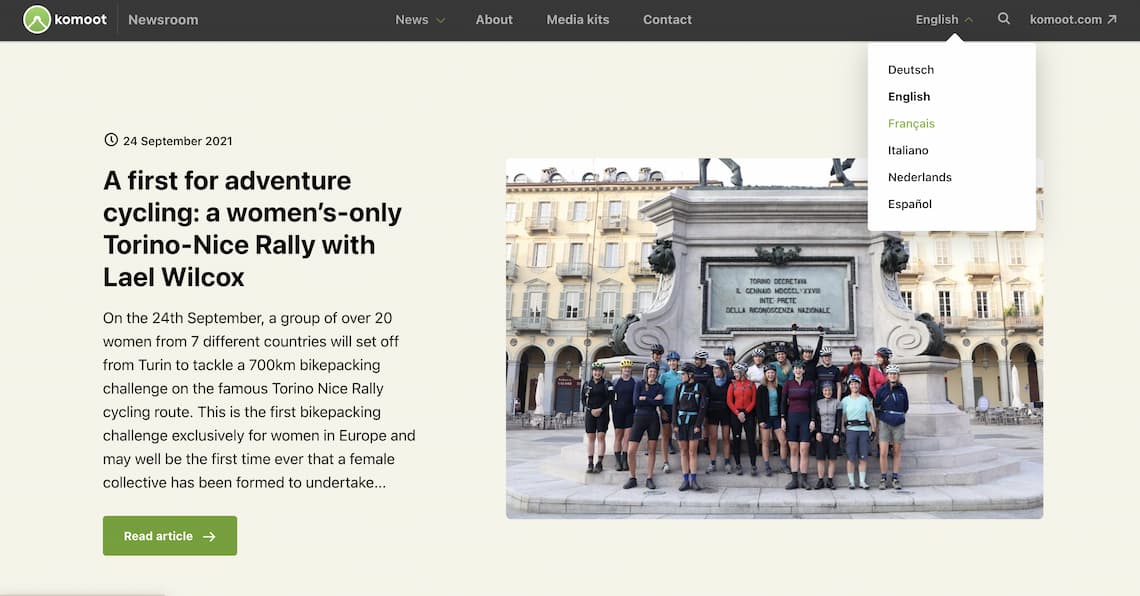Go to the About page

[x=494, y=20]
